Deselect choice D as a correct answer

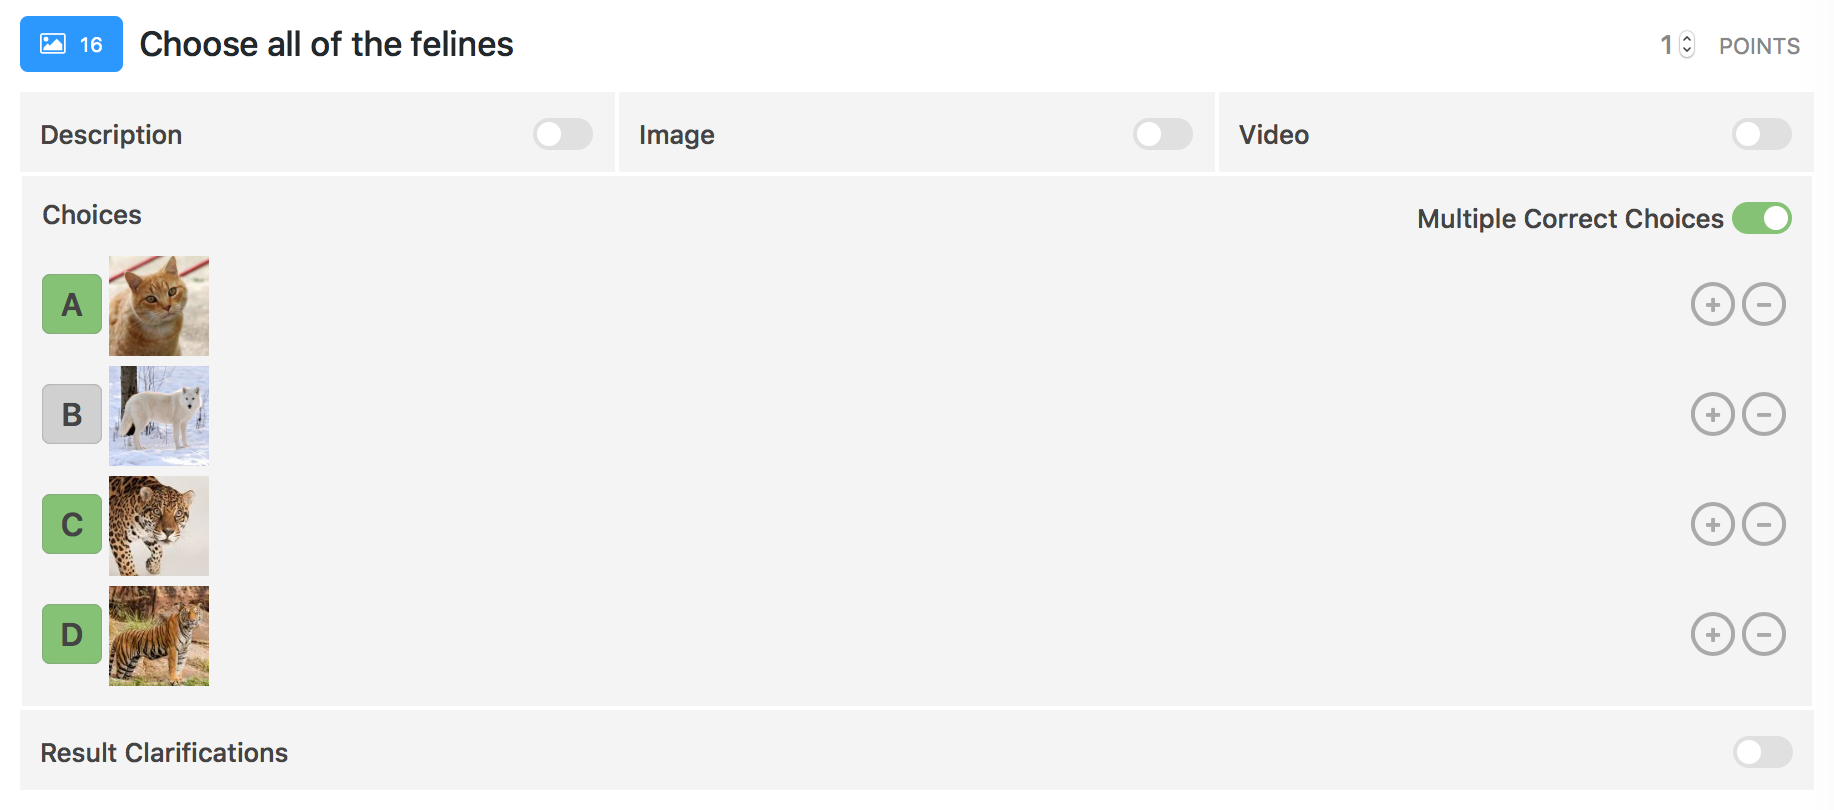(x=71, y=633)
